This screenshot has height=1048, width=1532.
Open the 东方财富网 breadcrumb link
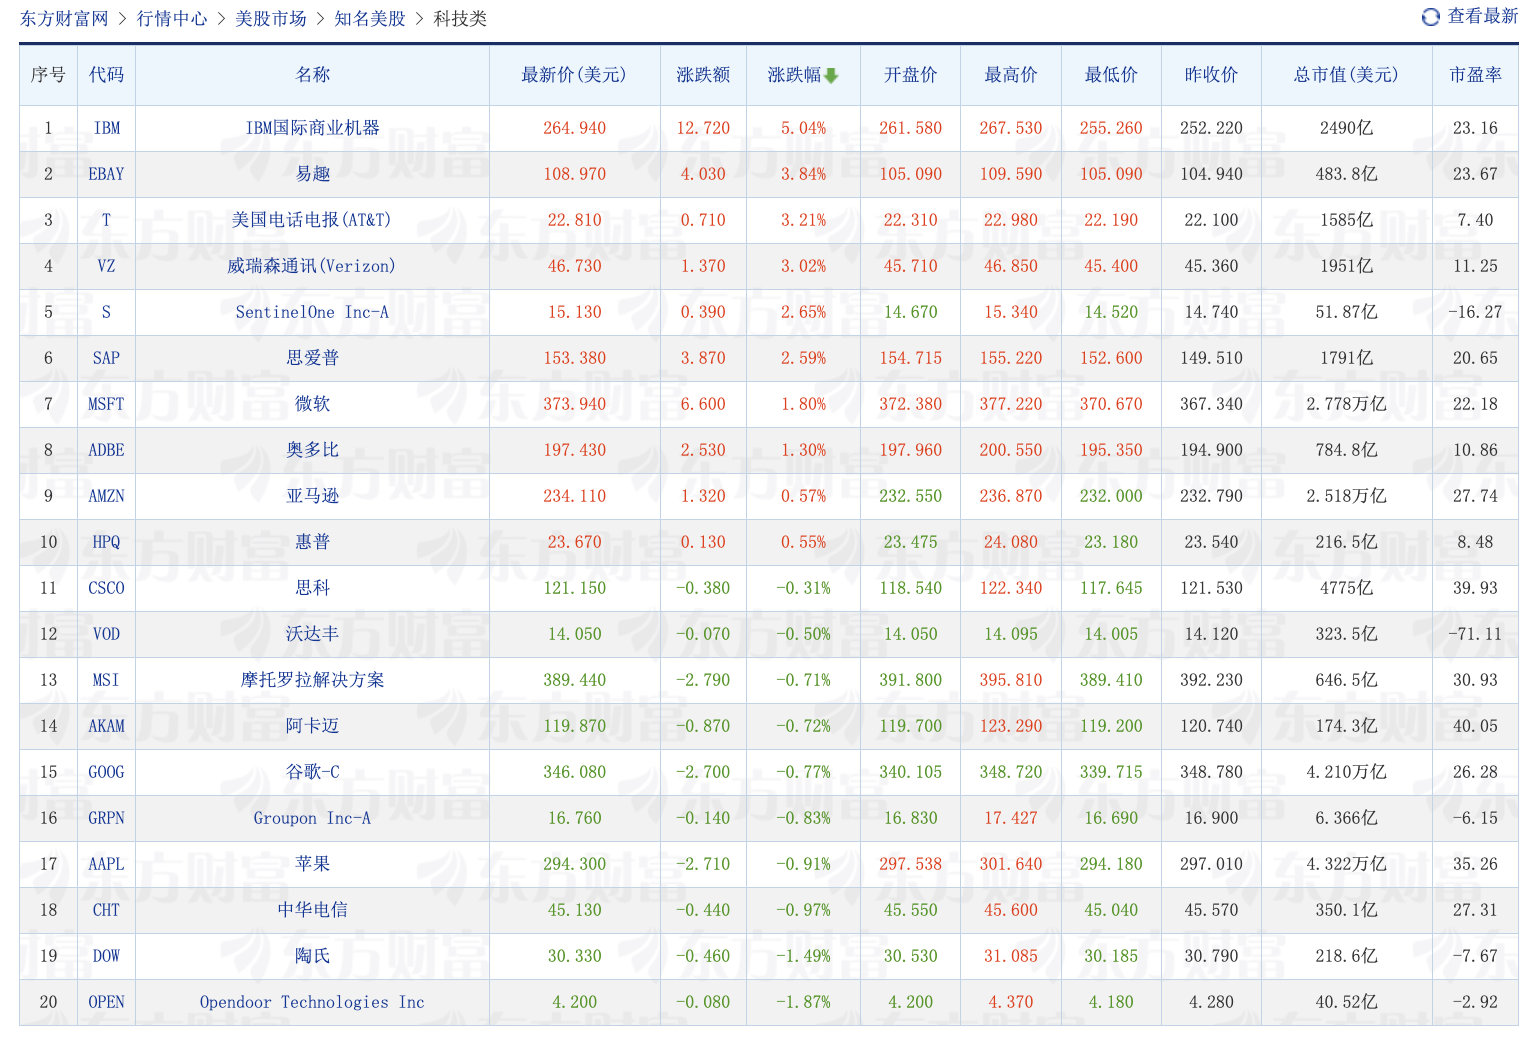64,19
